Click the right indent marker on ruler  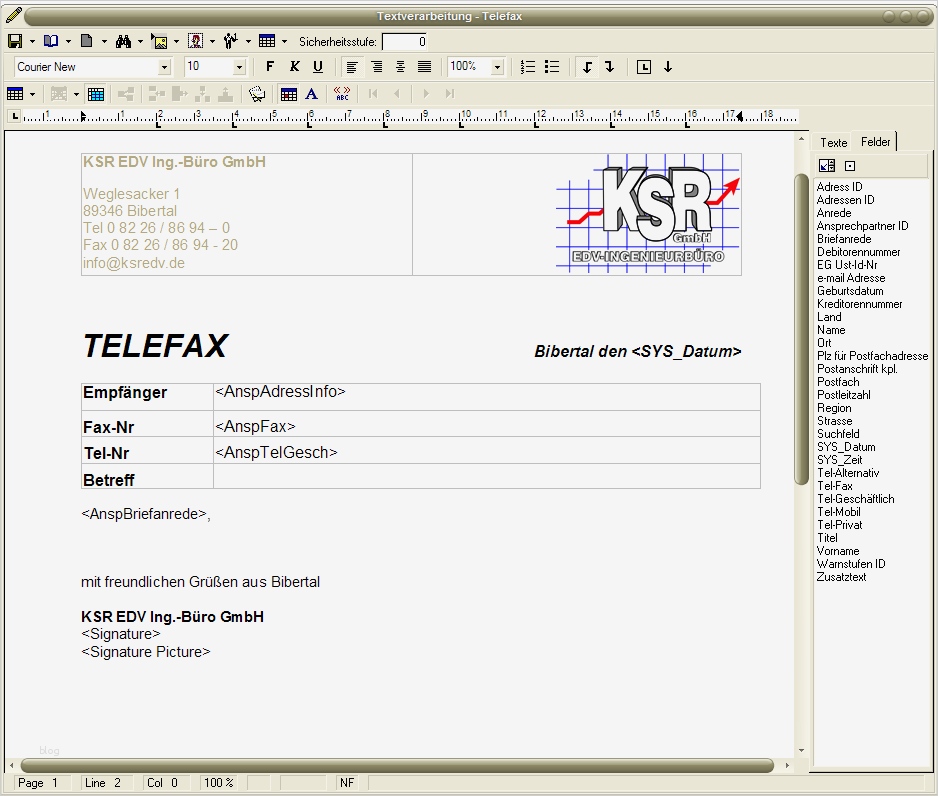pyautogui.click(x=740, y=116)
